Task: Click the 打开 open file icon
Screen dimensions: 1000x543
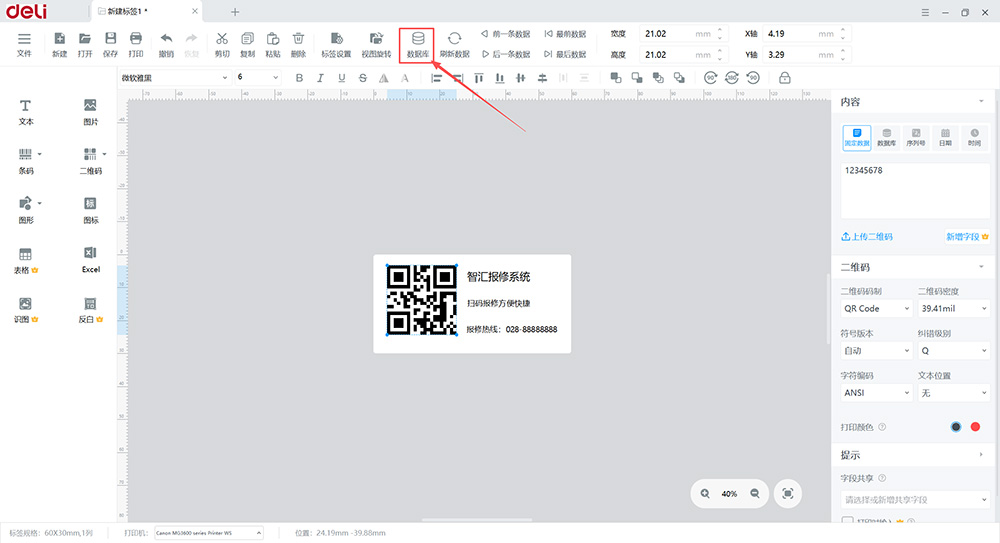Action: click(85, 45)
